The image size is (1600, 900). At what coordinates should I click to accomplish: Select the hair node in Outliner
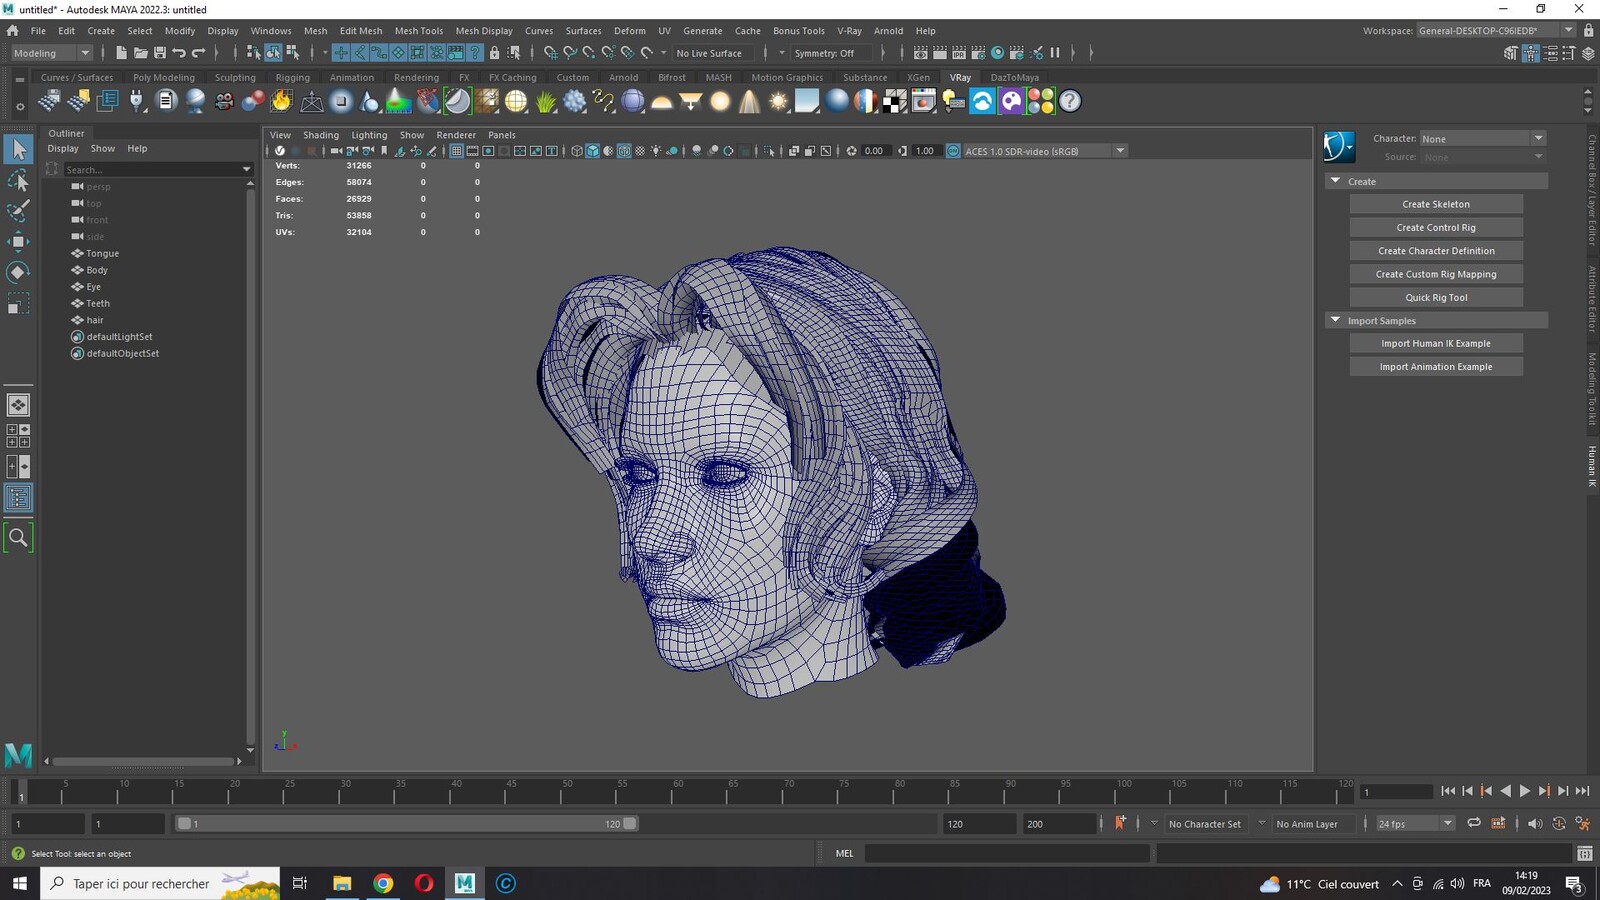click(95, 320)
